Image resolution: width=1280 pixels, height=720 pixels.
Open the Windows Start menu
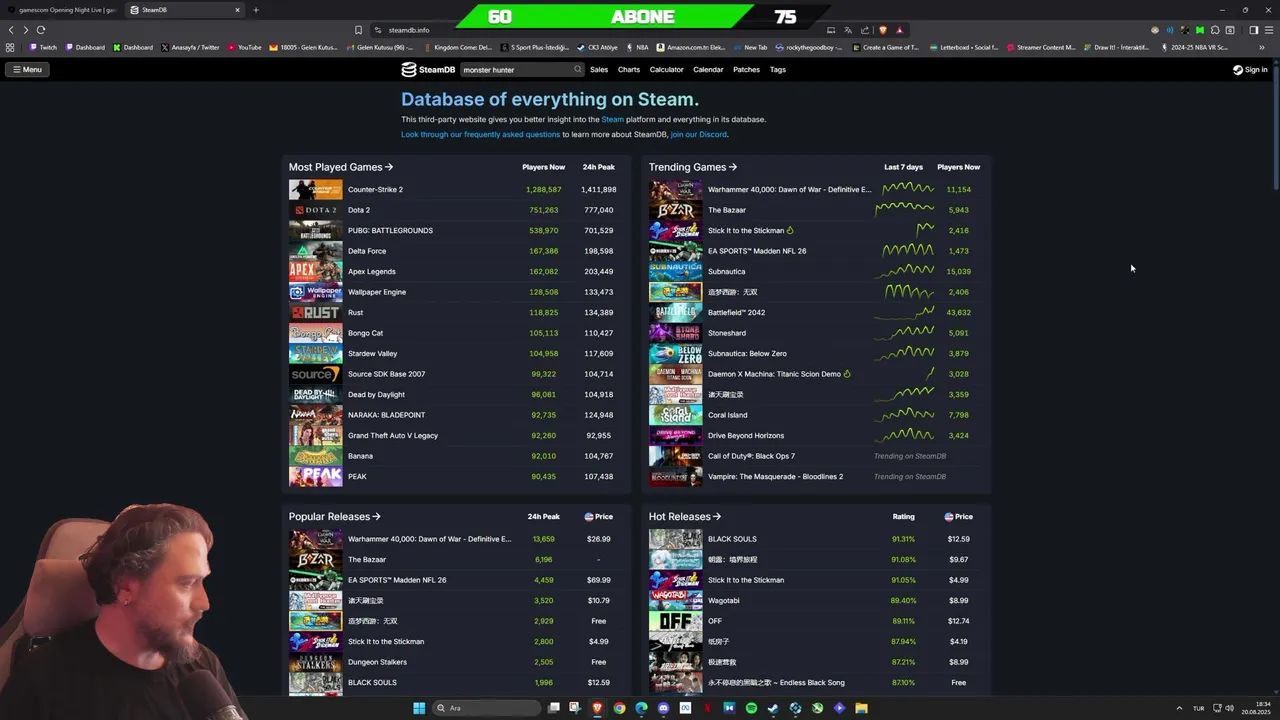pos(419,708)
